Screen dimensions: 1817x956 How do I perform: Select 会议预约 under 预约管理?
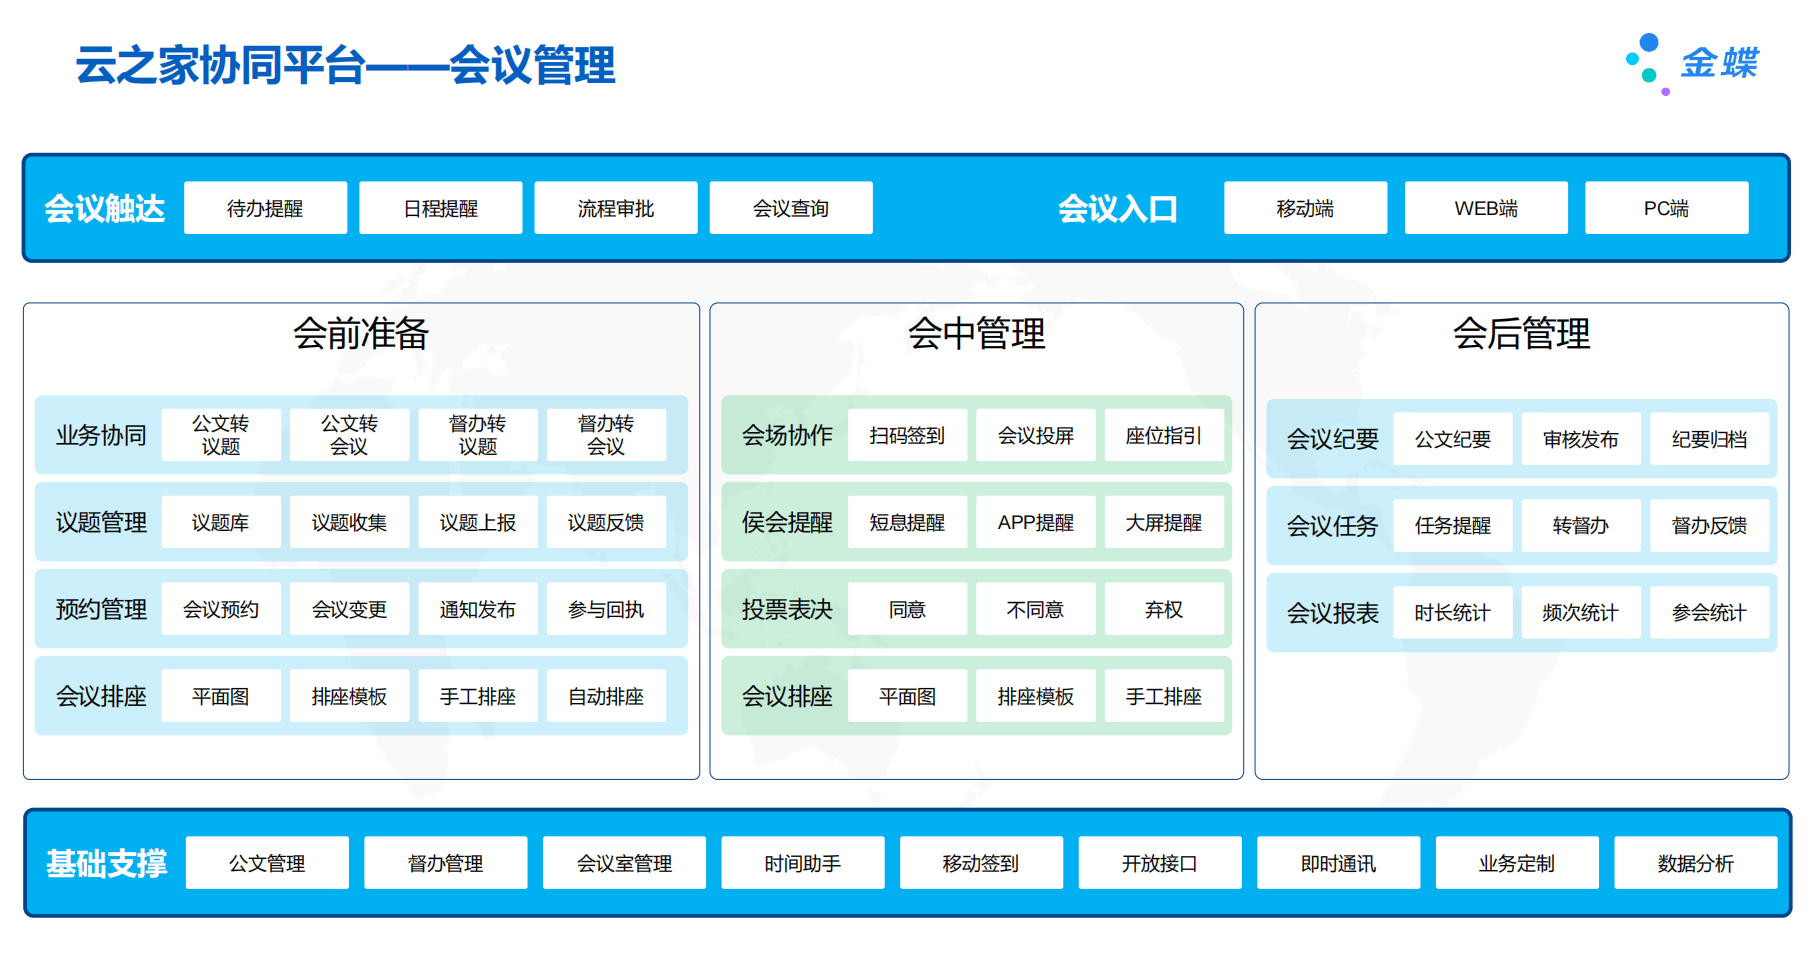coord(221,609)
